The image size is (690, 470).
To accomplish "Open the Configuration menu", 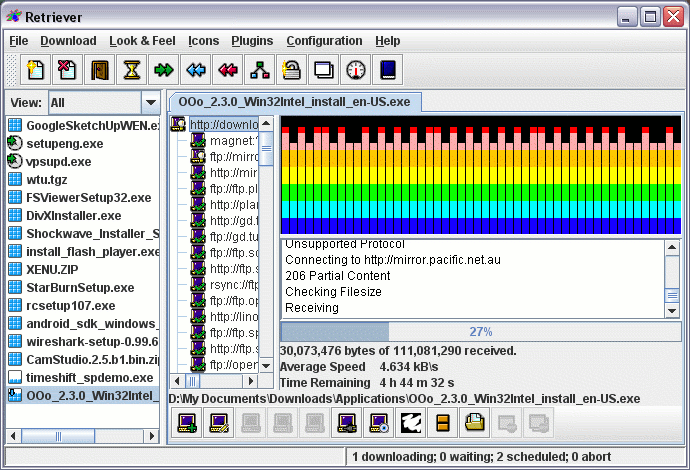I will 324,41.
